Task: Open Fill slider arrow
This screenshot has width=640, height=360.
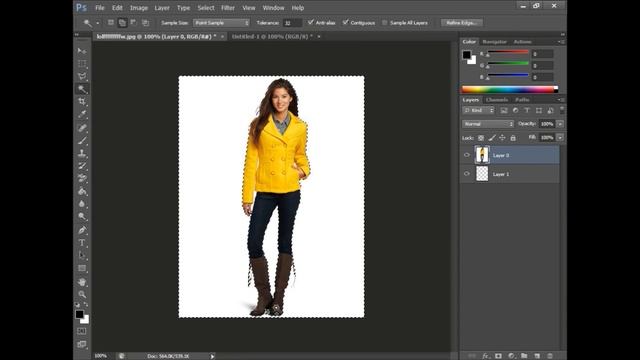Action: [x=560, y=138]
